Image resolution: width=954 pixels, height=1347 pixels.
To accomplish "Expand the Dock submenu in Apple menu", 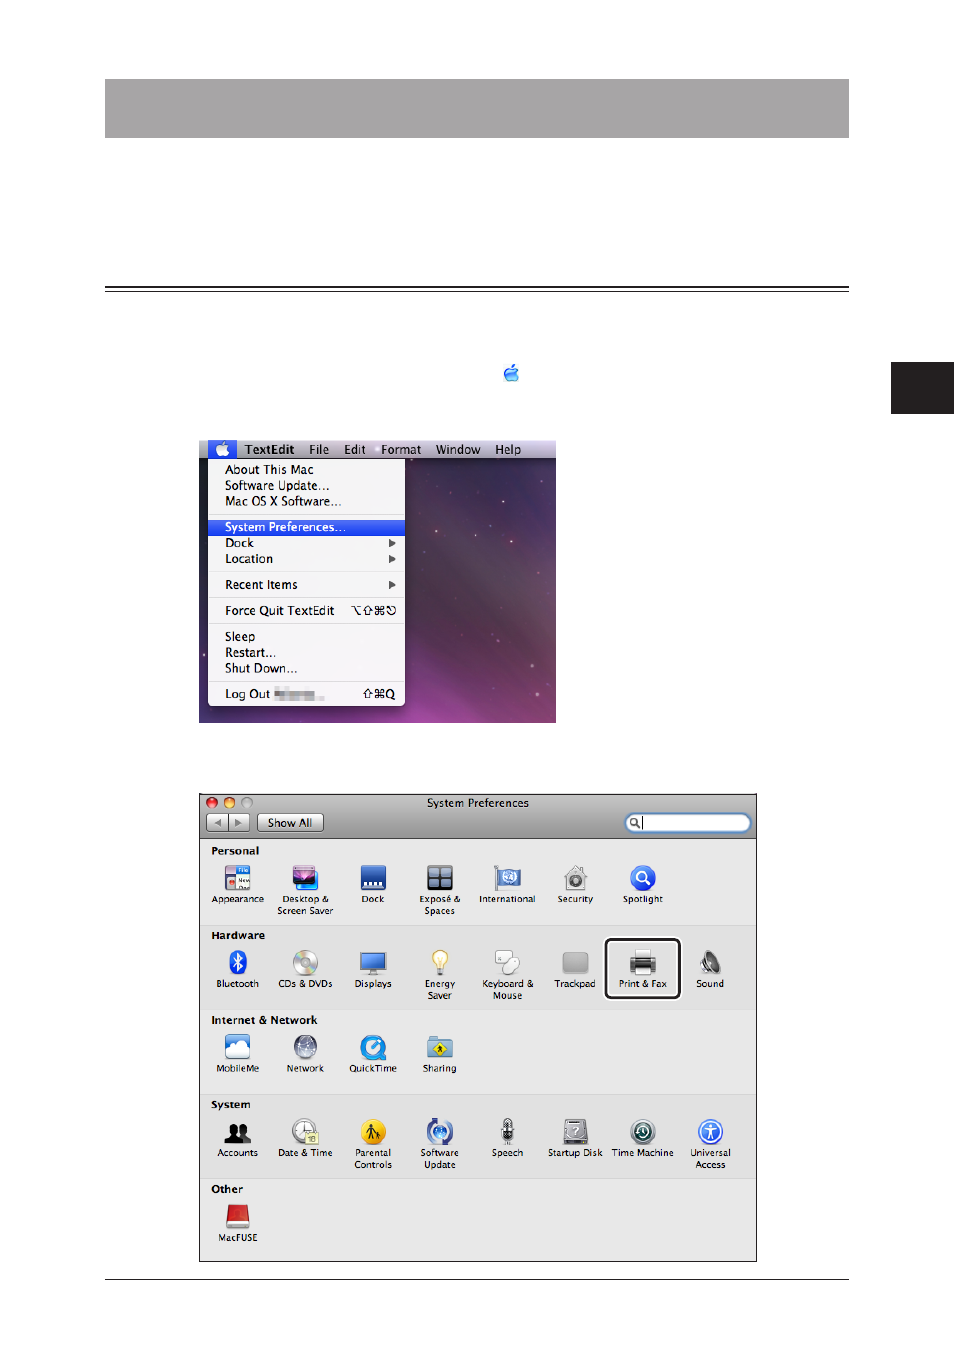I will 306,543.
